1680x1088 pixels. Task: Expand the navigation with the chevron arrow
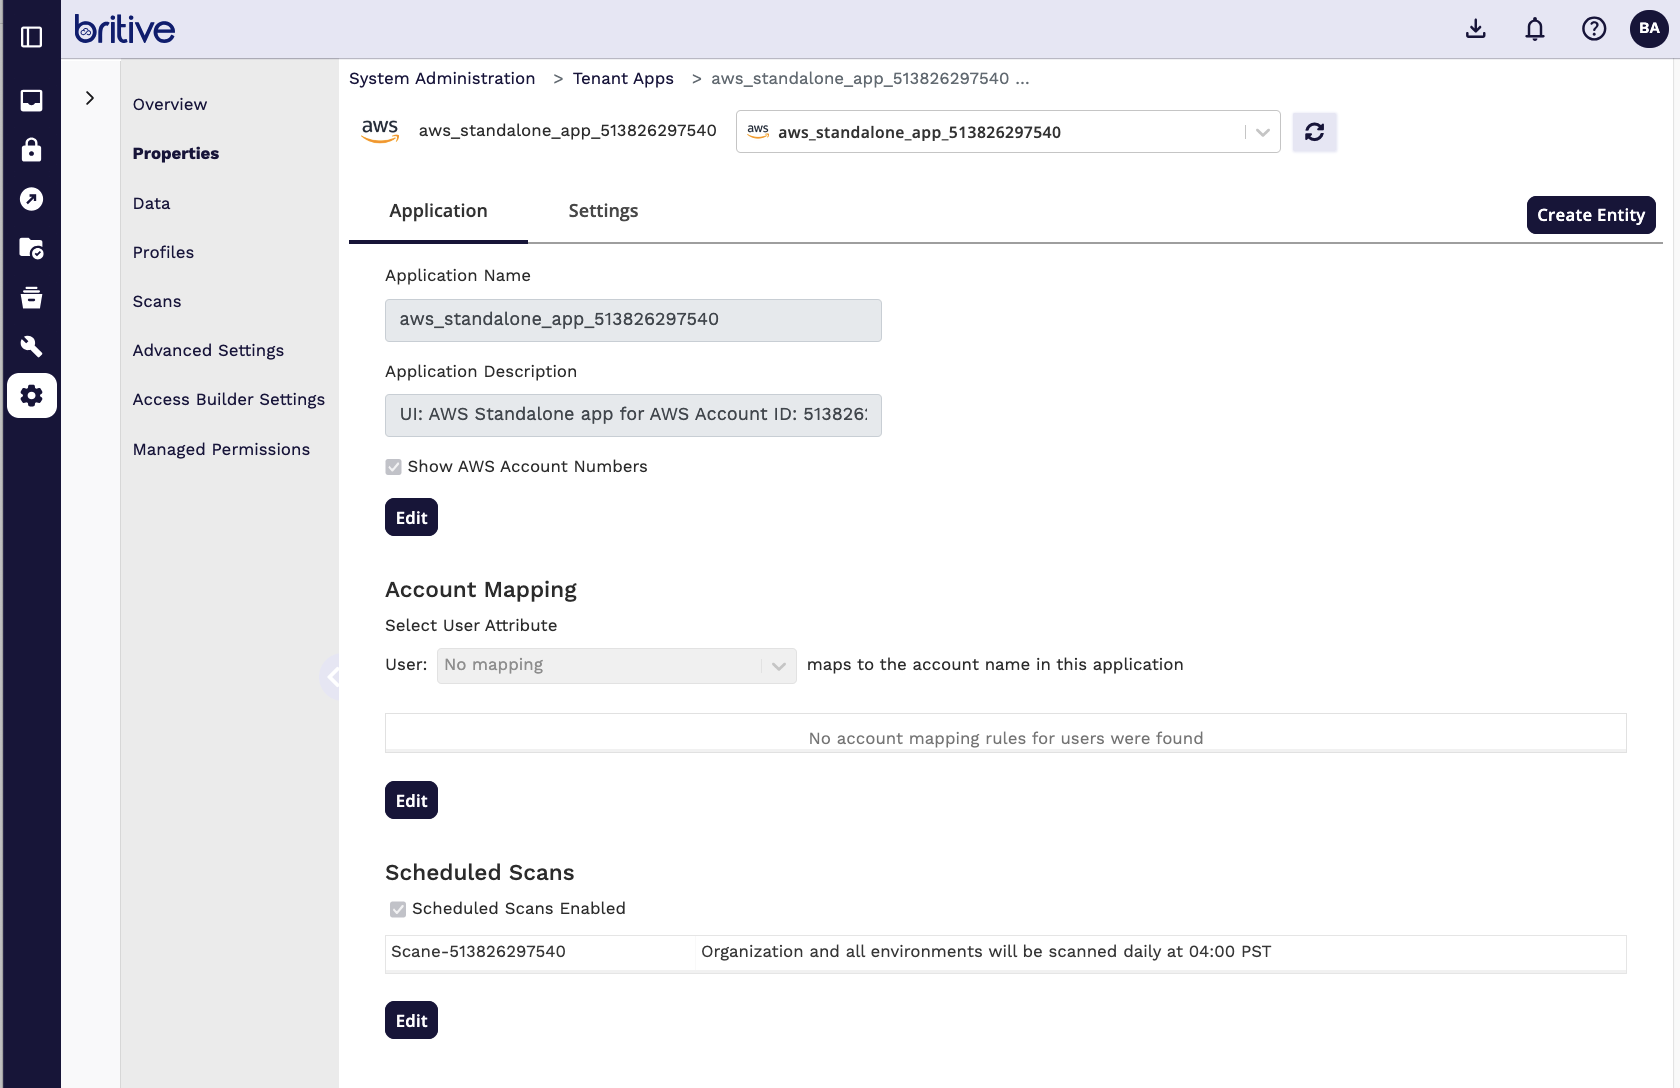point(90,98)
